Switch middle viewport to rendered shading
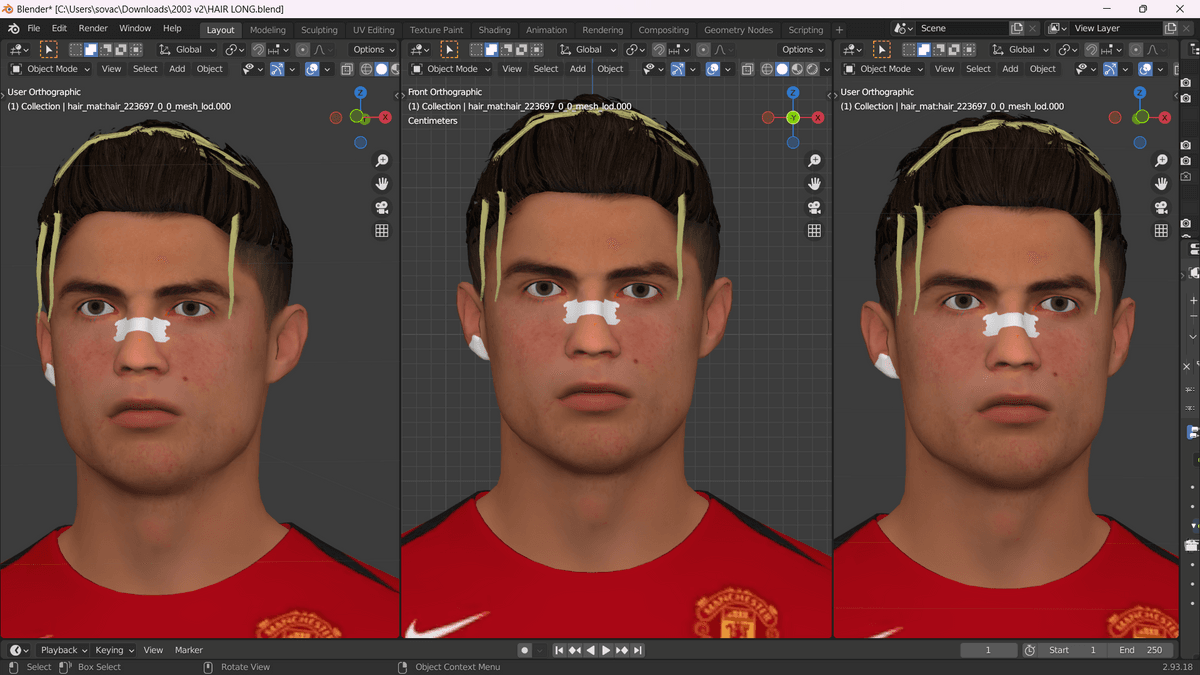Screen dimensions: 1200x675 (812, 69)
